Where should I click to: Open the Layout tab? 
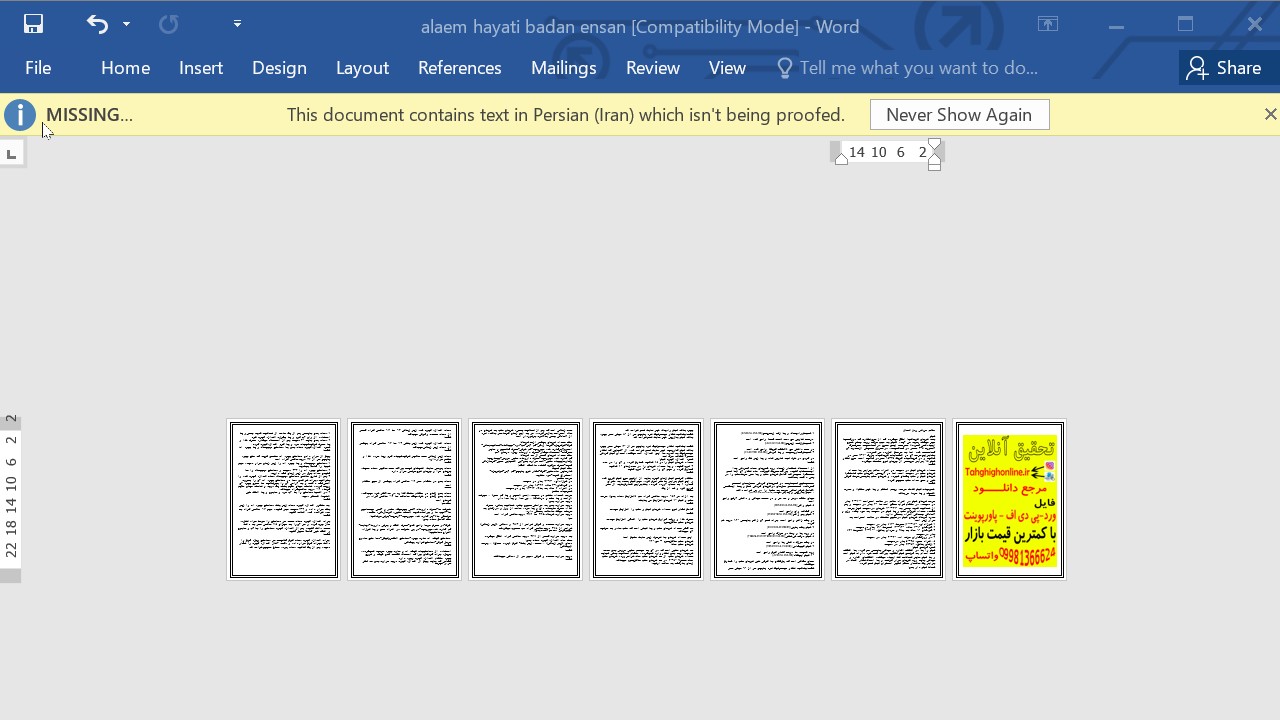point(362,68)
